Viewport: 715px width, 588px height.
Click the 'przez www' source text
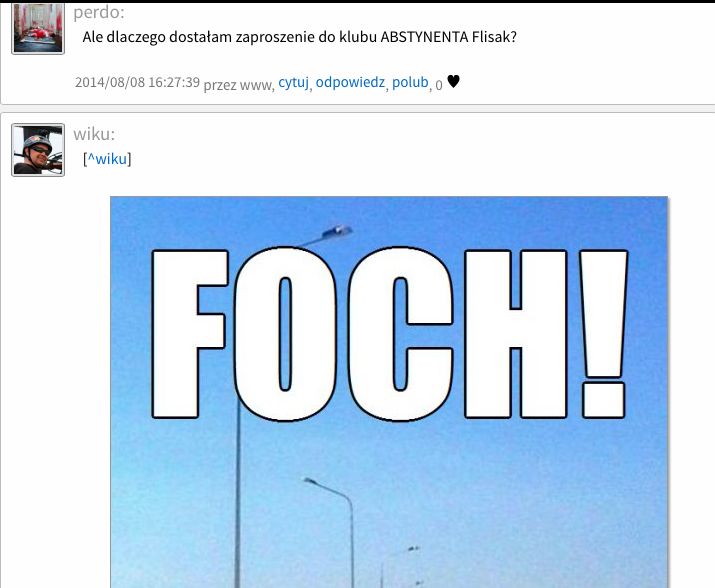point(238,85)
